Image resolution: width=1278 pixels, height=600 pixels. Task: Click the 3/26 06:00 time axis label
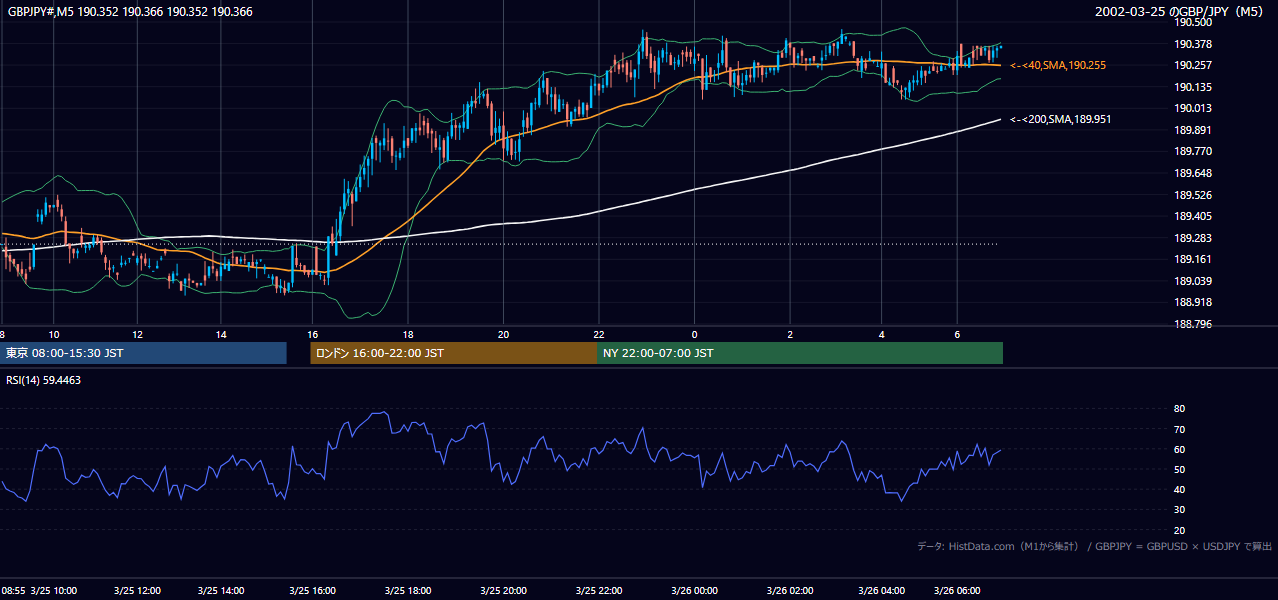pos(957,590)
